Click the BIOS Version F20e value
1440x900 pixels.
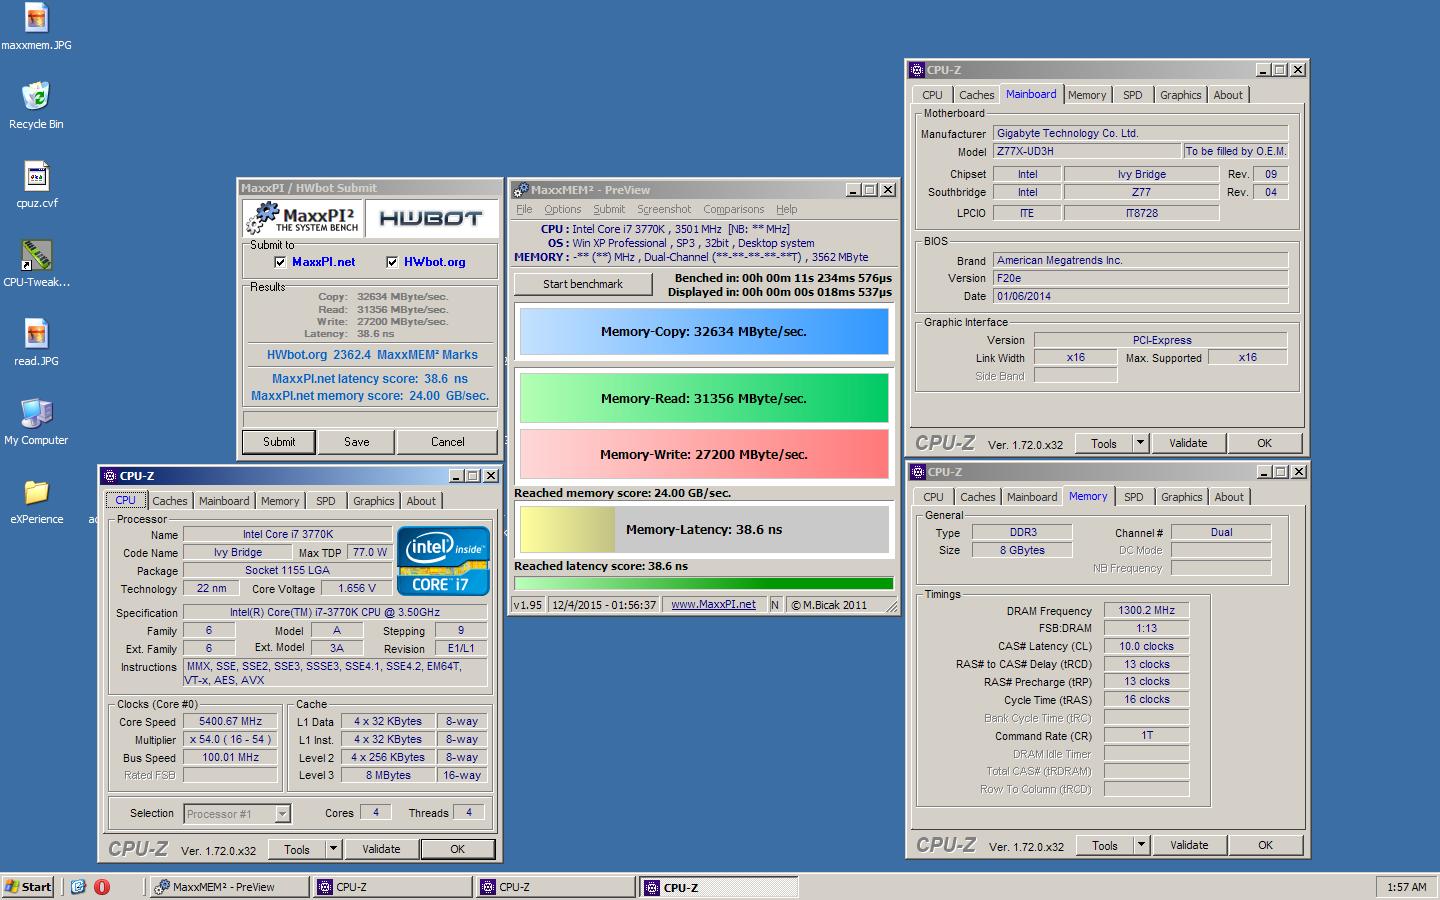pyautogui.click(x=1141, y=278)
